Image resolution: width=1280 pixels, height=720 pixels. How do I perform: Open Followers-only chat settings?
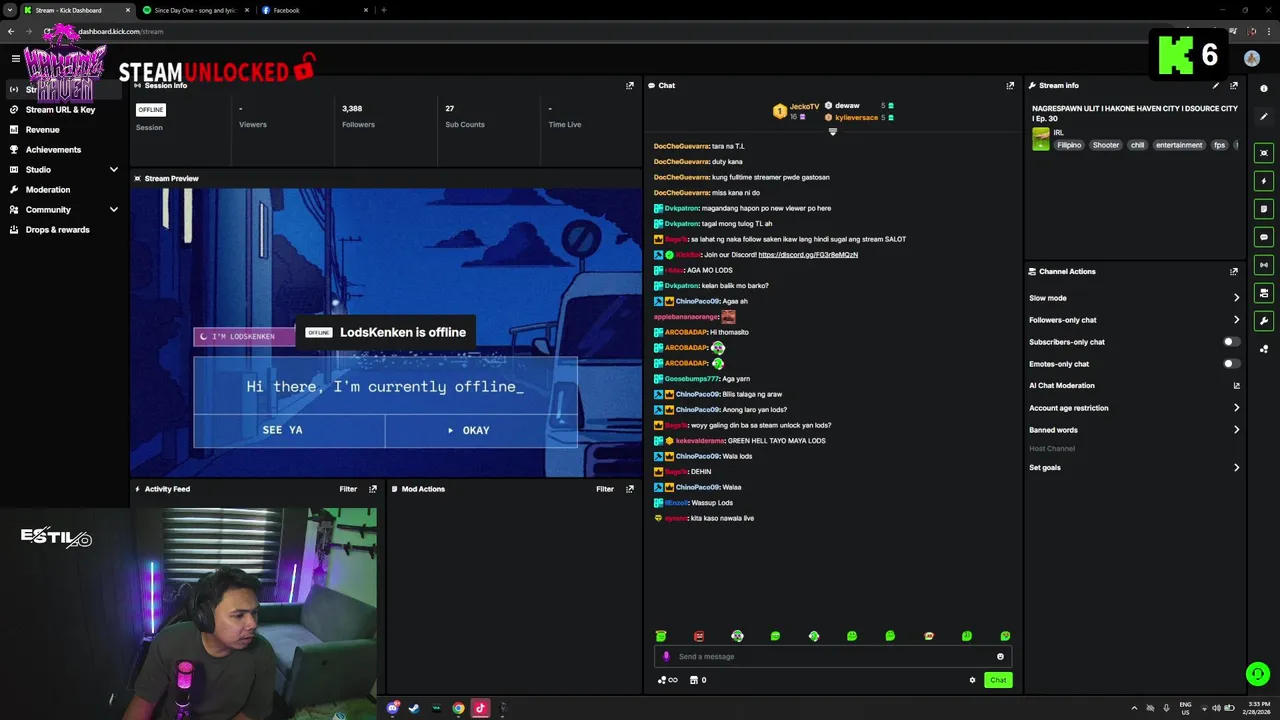(1134, 320)
